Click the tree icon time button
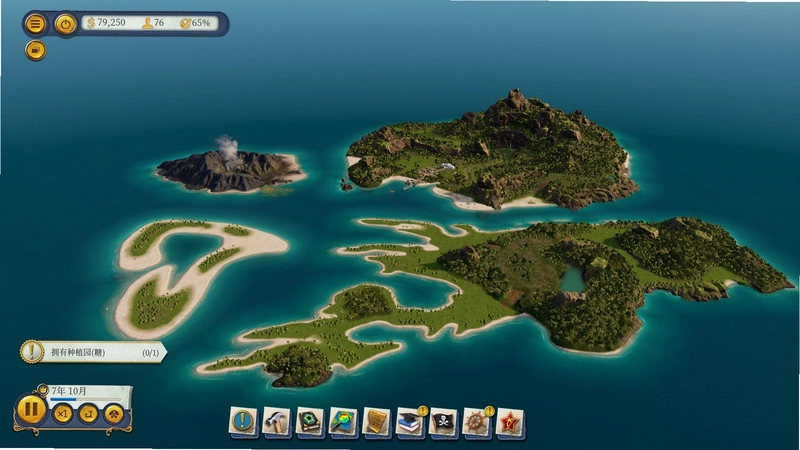The width and height of the screenshot is (800, 450). tap(114, 414)
